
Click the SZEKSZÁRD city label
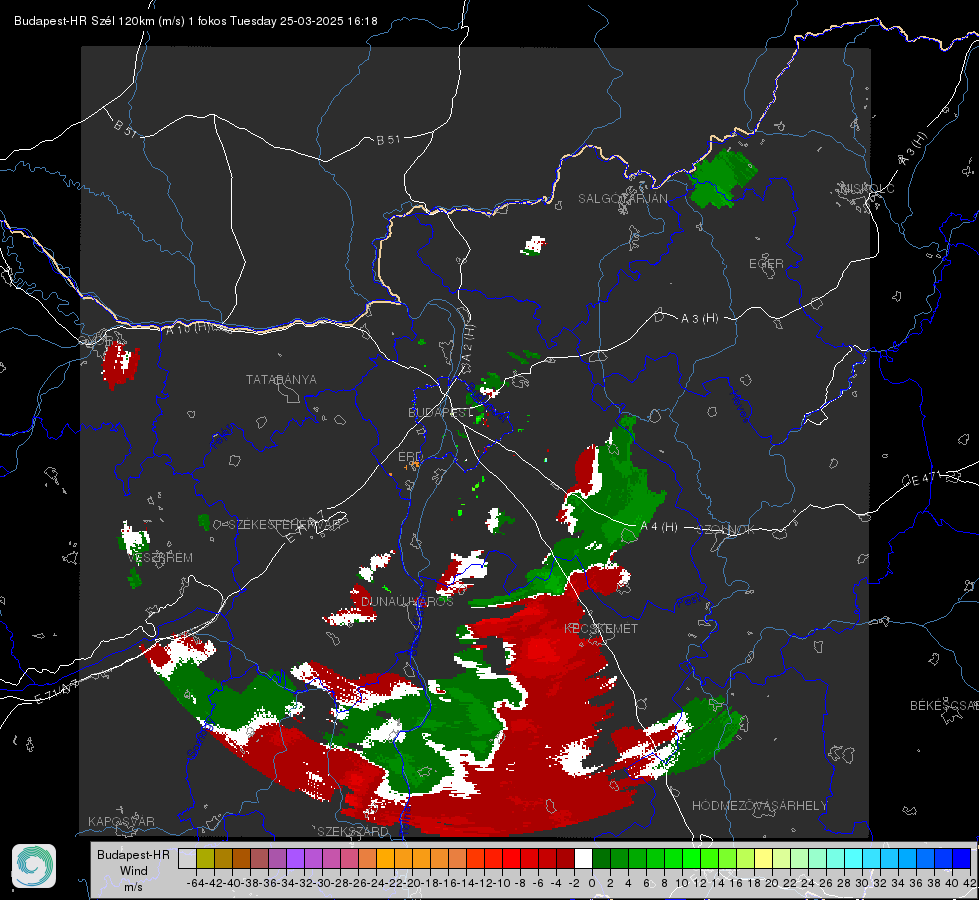[x=353, y=831]
